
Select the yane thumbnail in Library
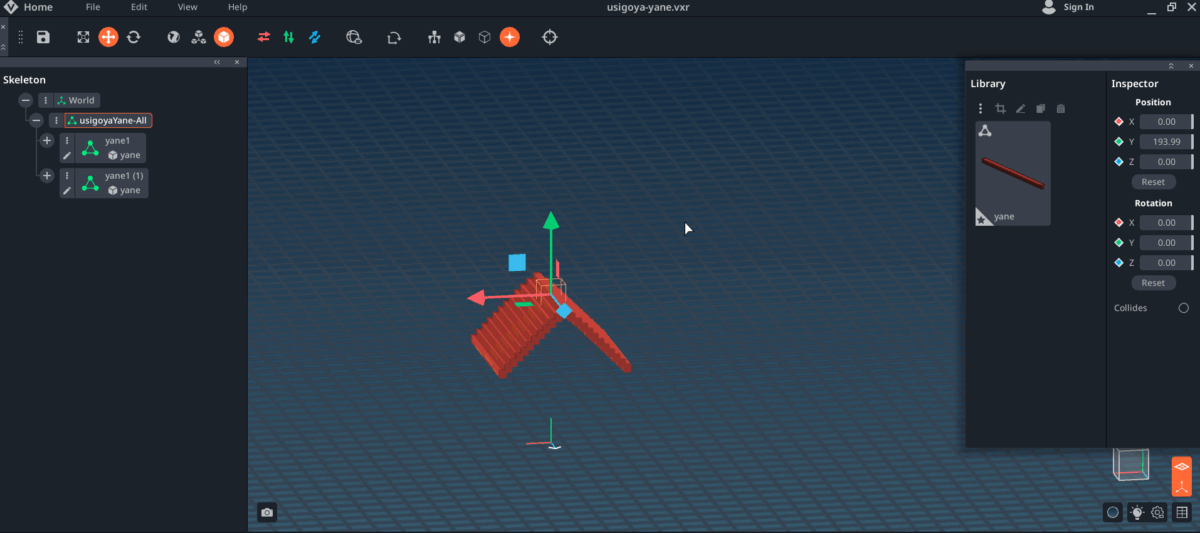(x=1013, y=173)
